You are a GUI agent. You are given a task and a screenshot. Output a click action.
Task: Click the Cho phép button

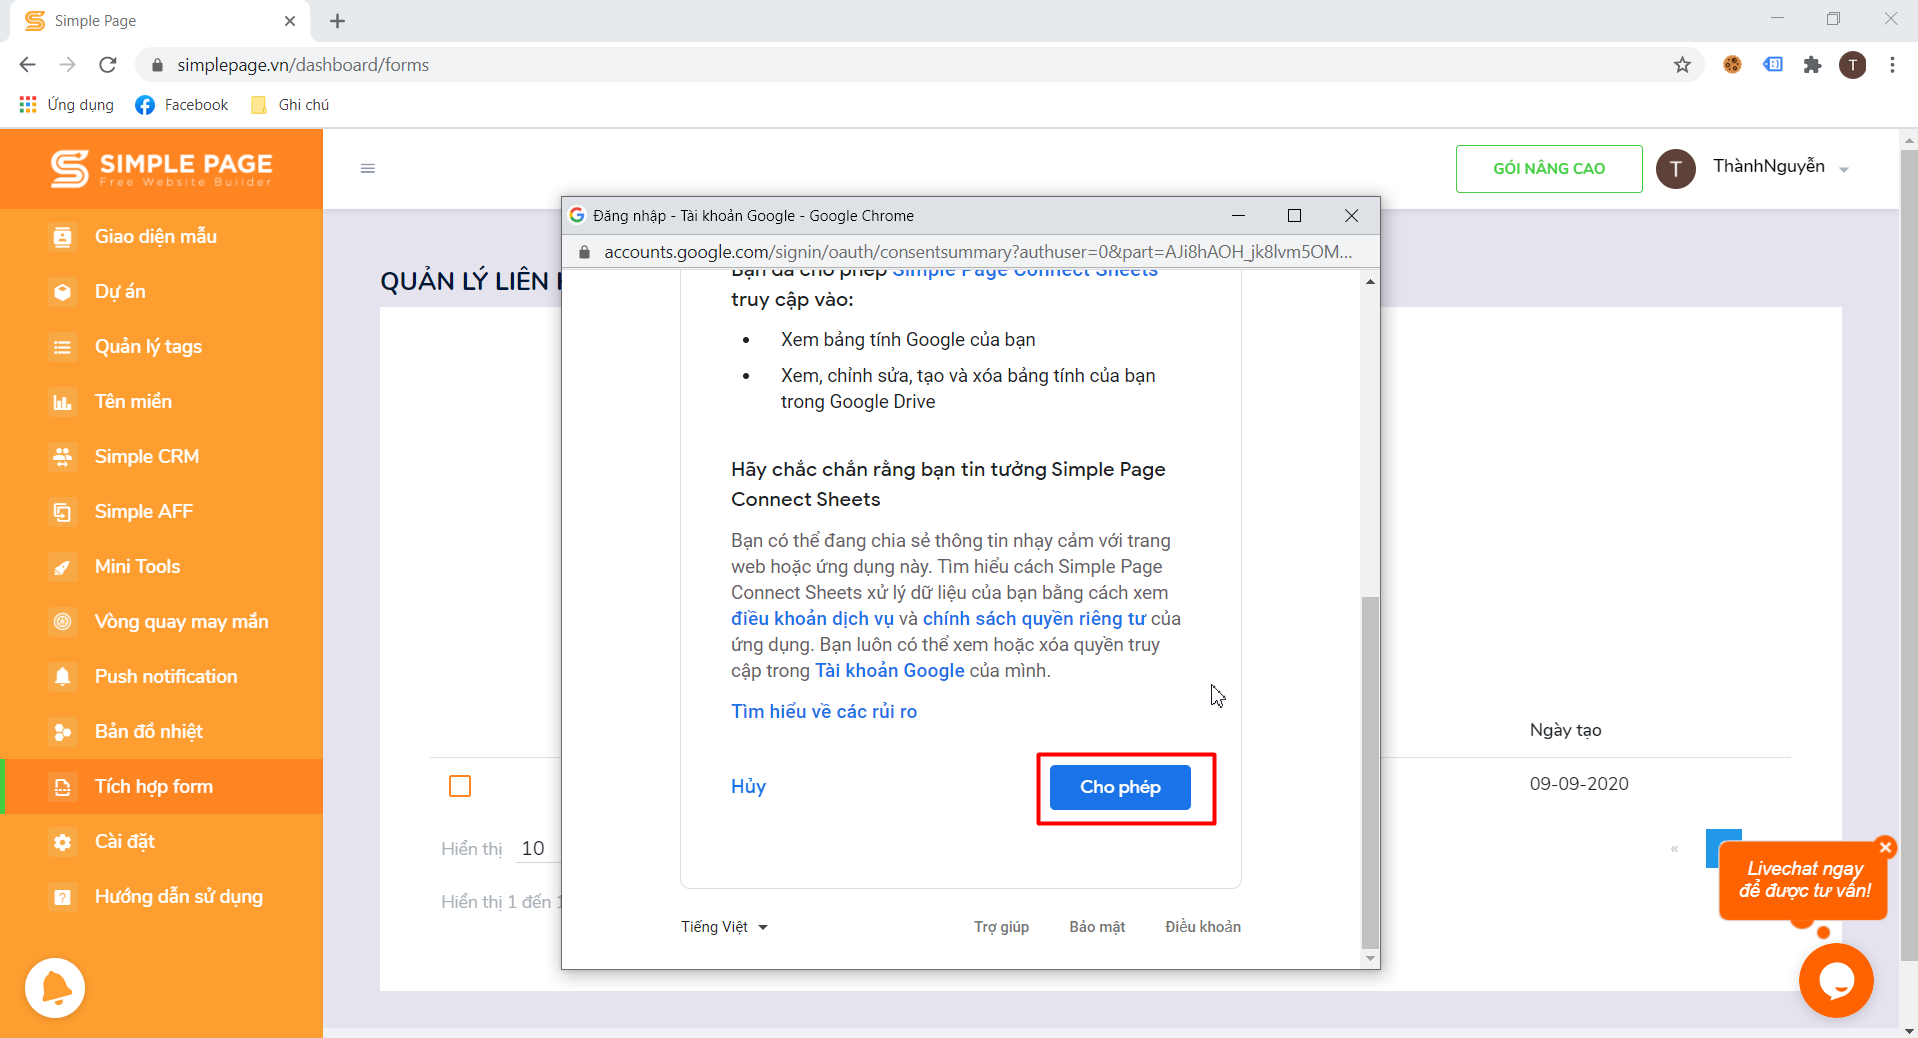tap(1120, 787)
